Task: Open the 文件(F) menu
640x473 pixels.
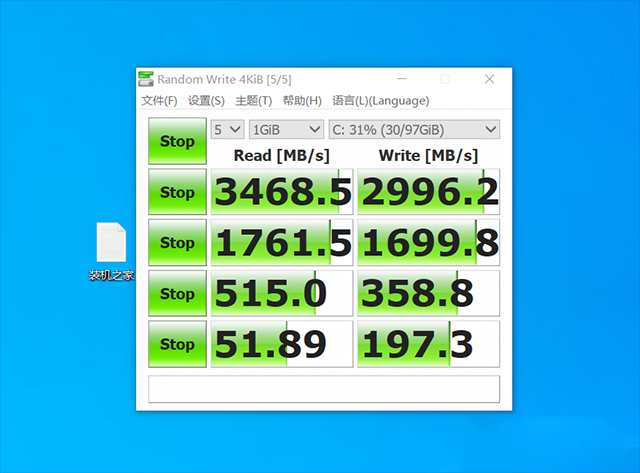Action: [159, 101]
